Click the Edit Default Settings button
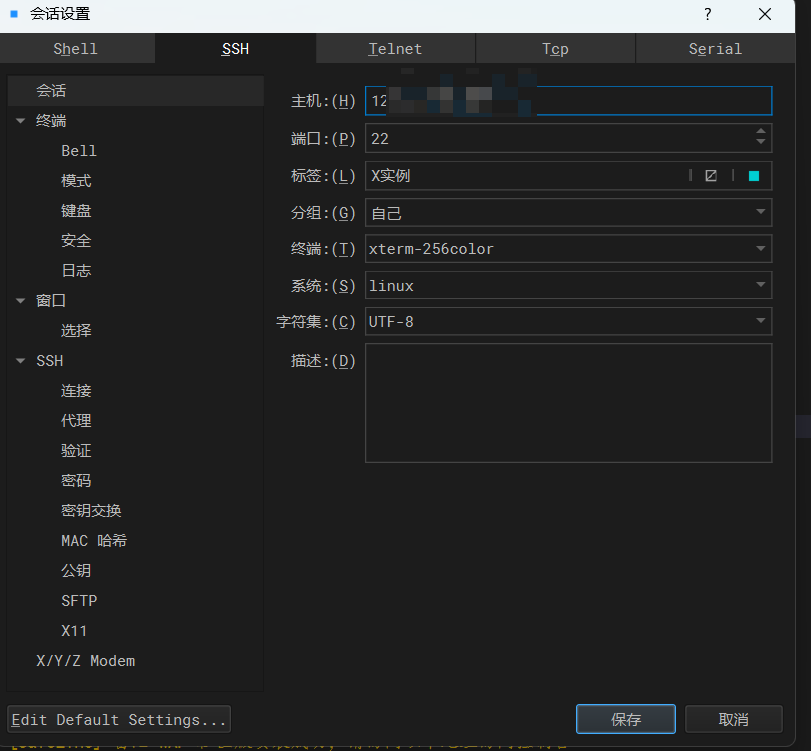Screen dimensions: 811x751 [x=119, y=719]
